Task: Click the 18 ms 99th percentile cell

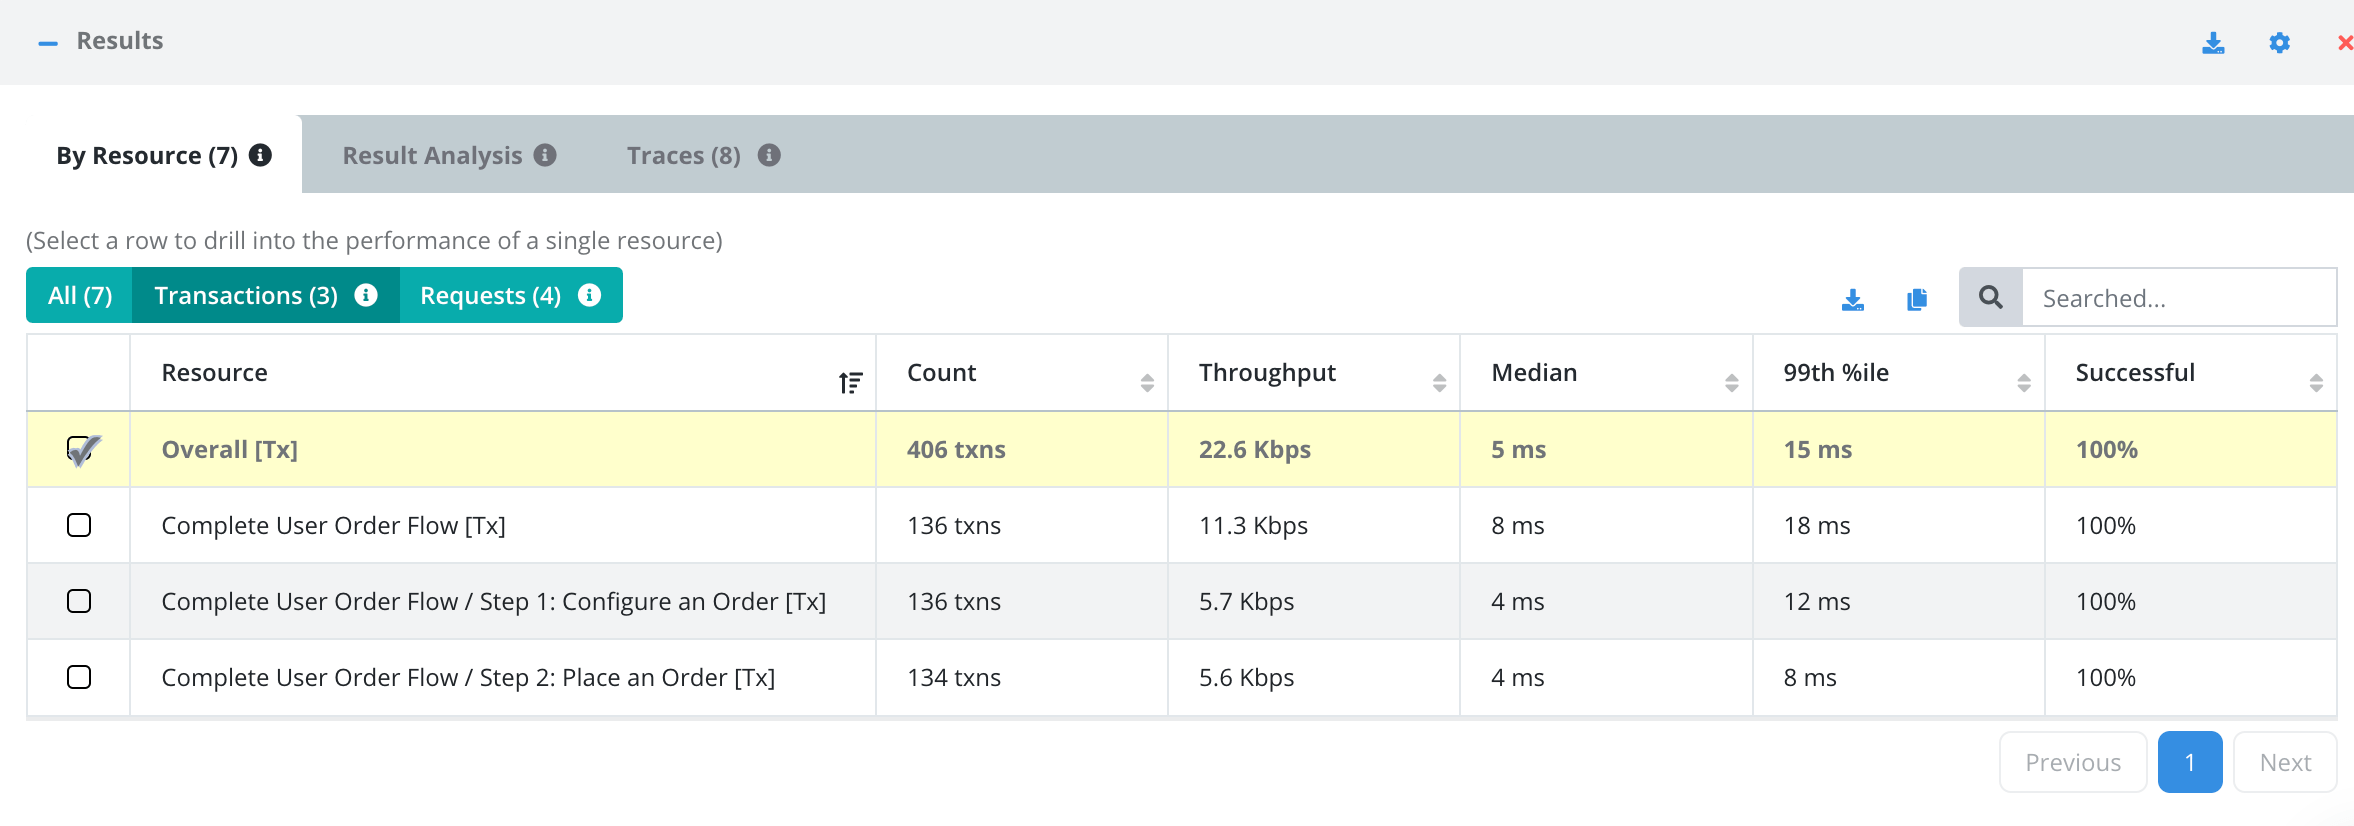Action: pos(1898,525)
